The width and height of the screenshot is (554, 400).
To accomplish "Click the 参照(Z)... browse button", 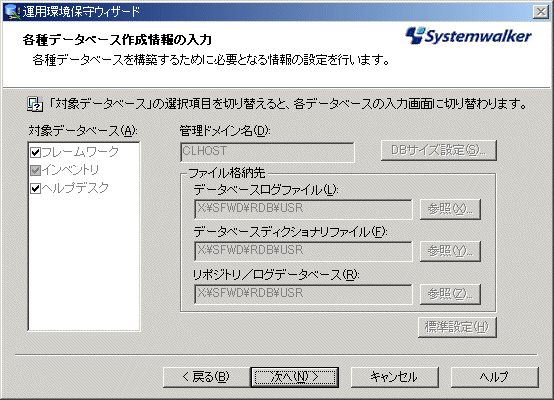I will [450, 294].
